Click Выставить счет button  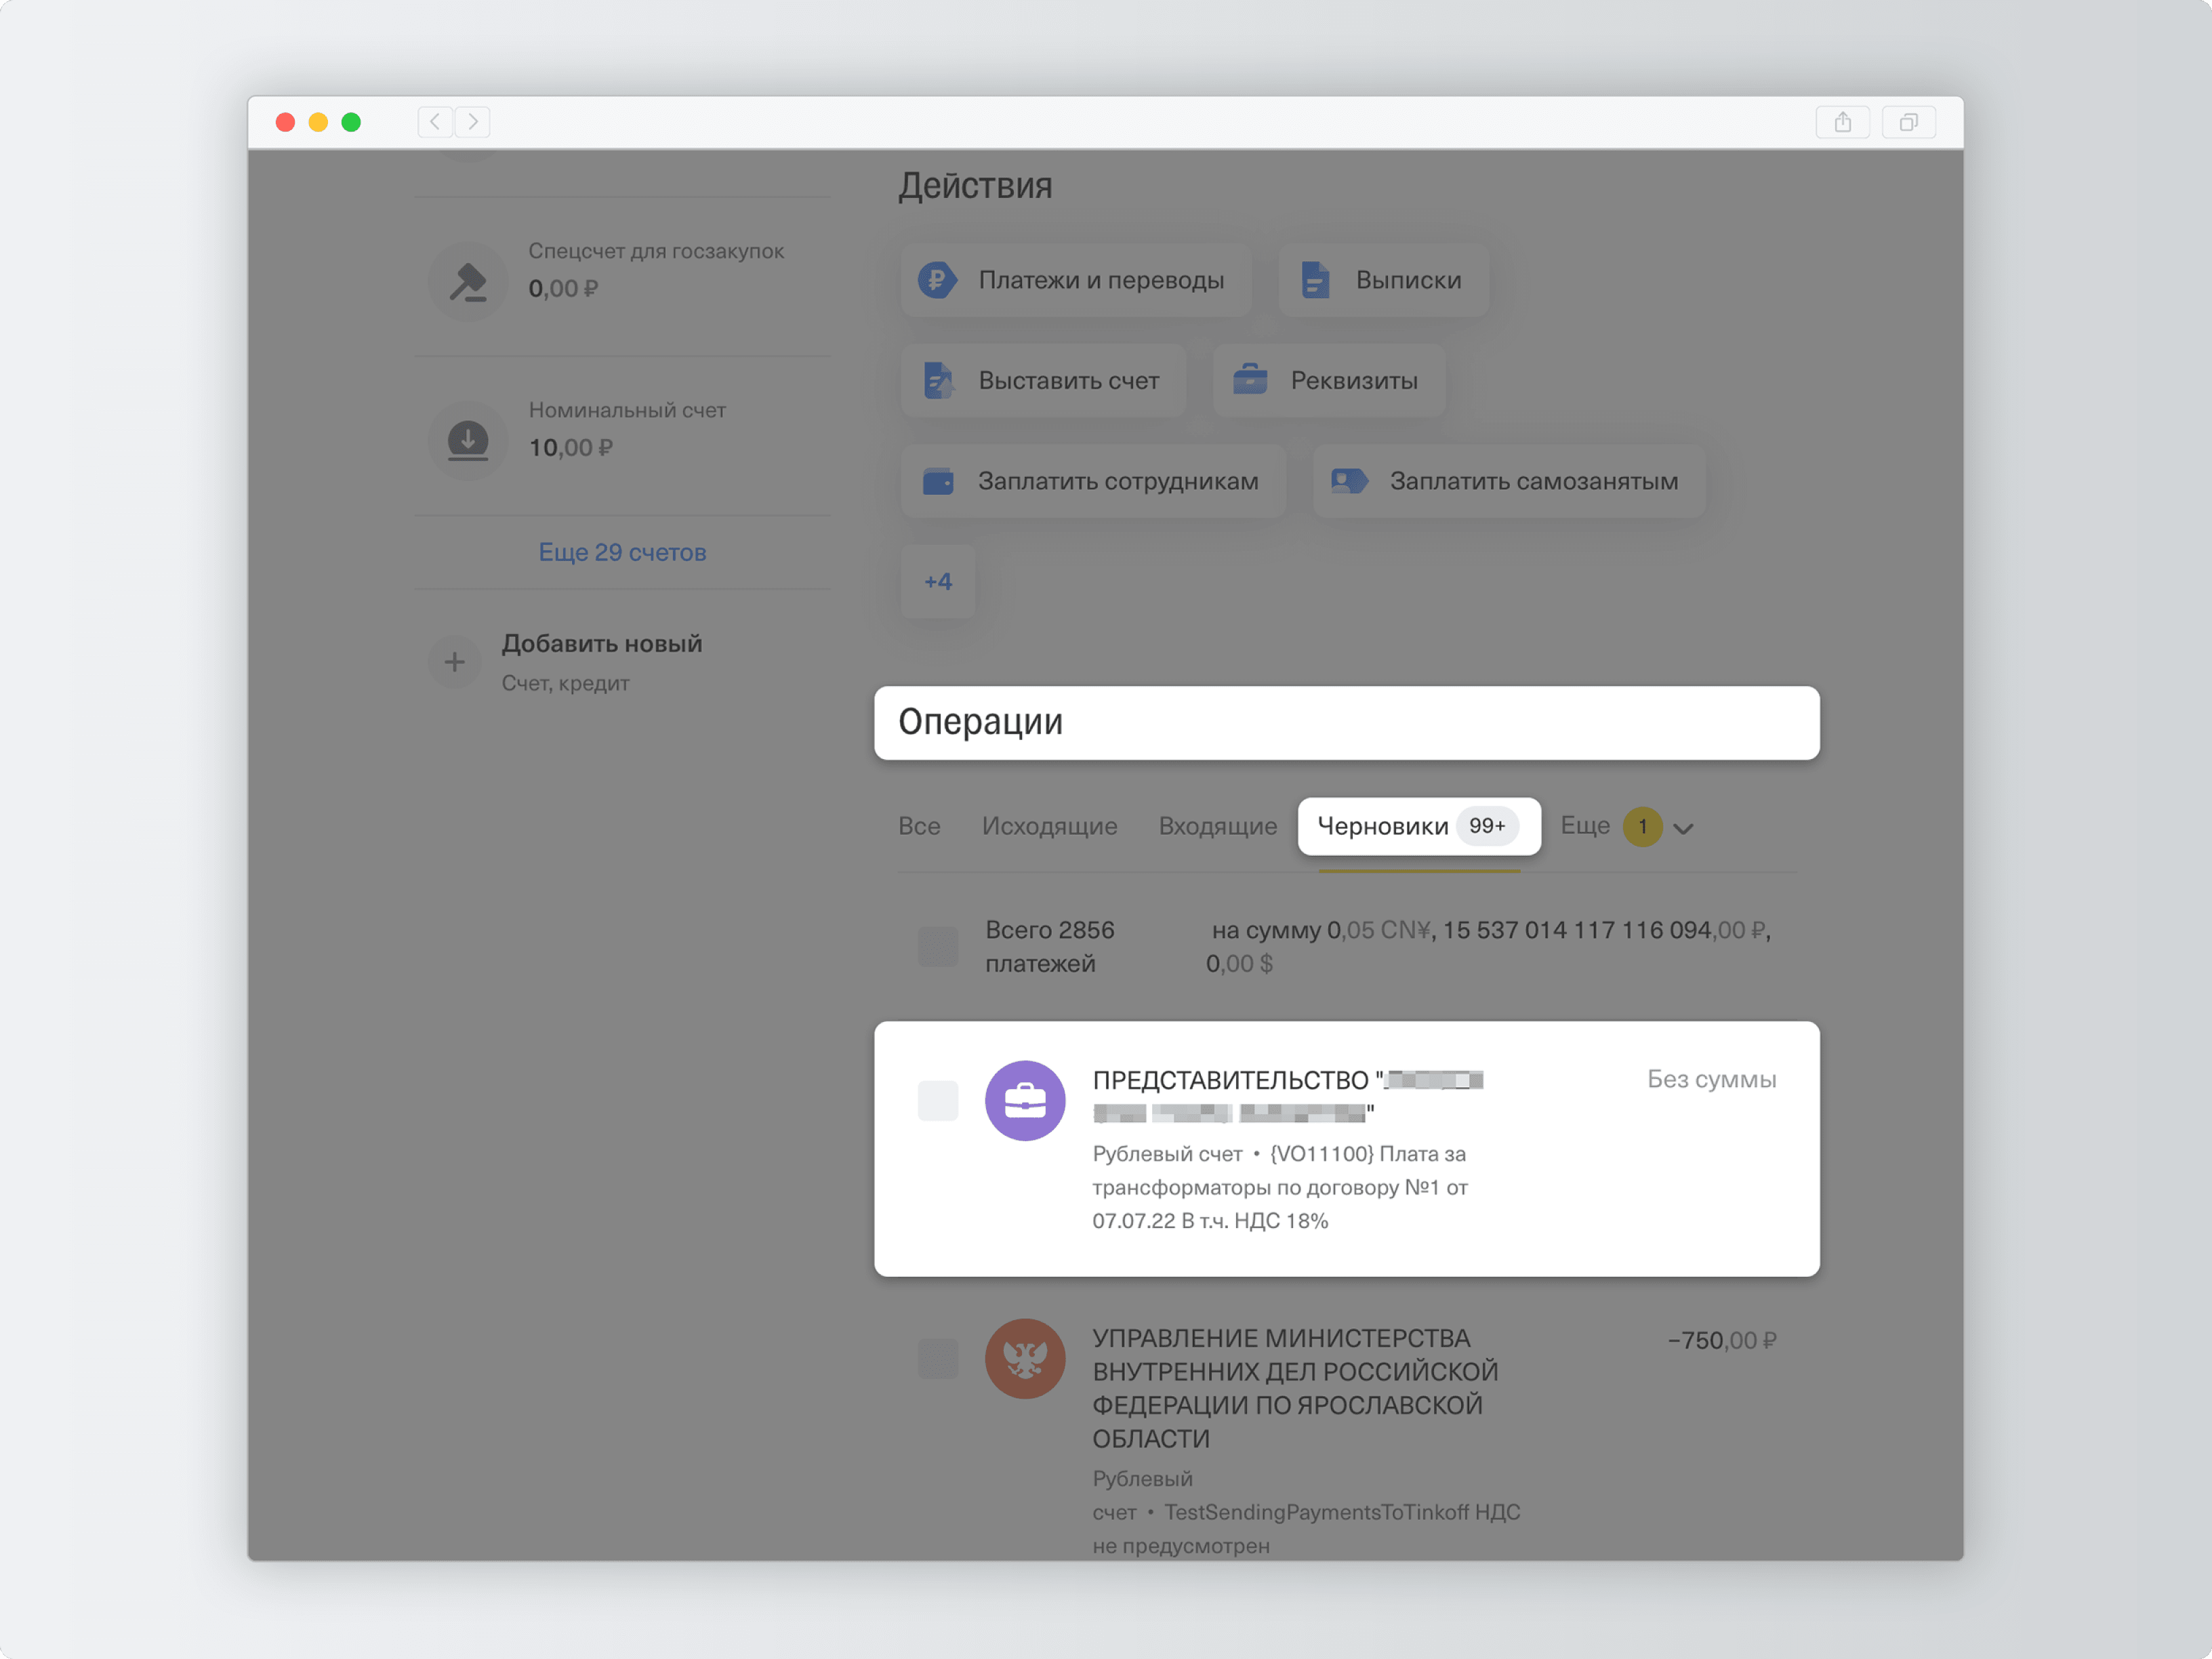(x=1043, y=381)
